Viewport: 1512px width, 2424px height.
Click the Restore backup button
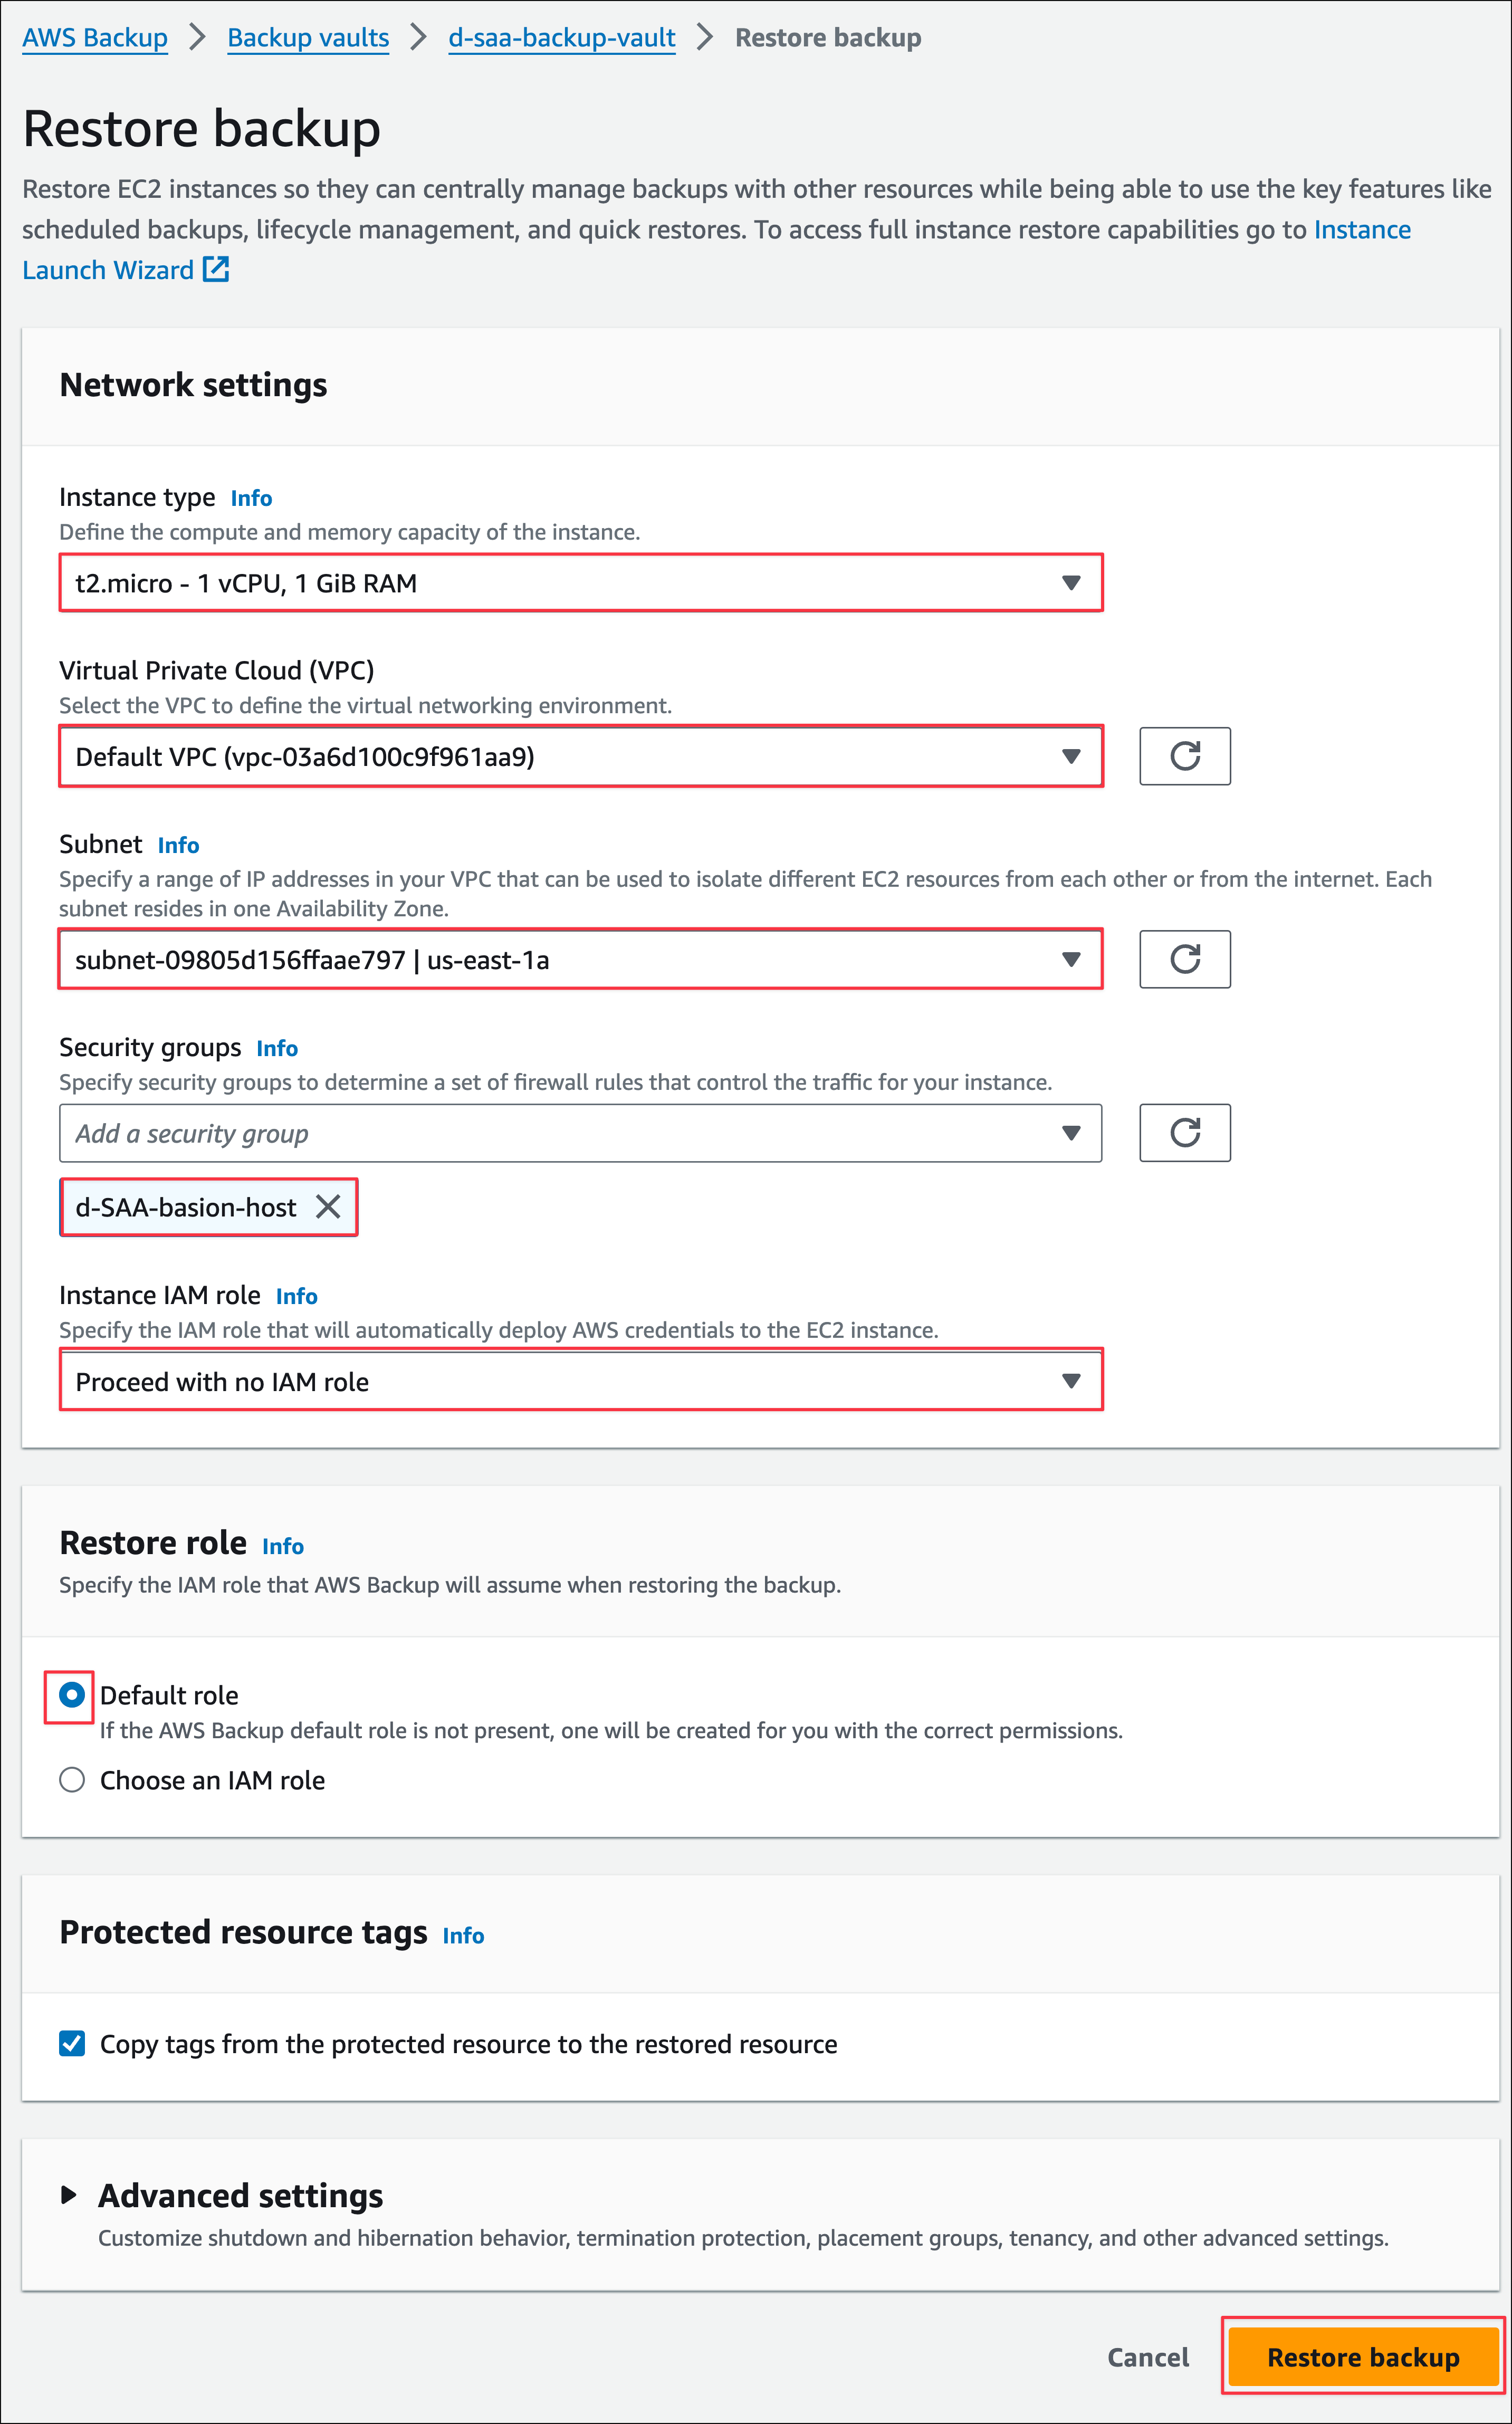[1362, 2357]
